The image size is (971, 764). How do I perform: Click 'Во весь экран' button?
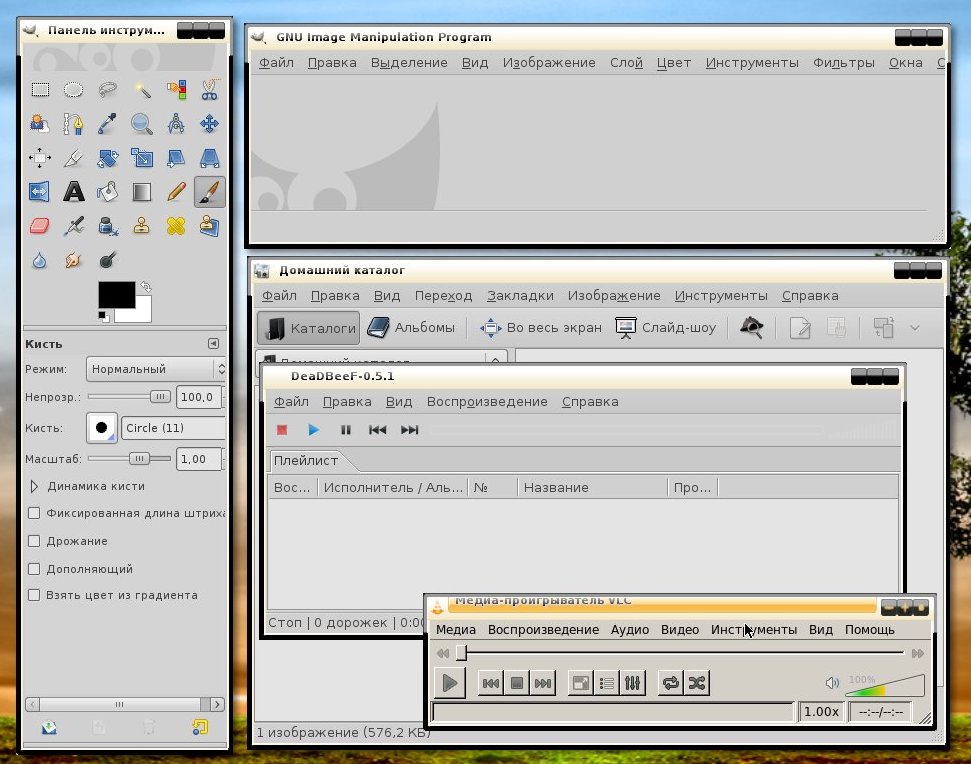click(541, 328)
